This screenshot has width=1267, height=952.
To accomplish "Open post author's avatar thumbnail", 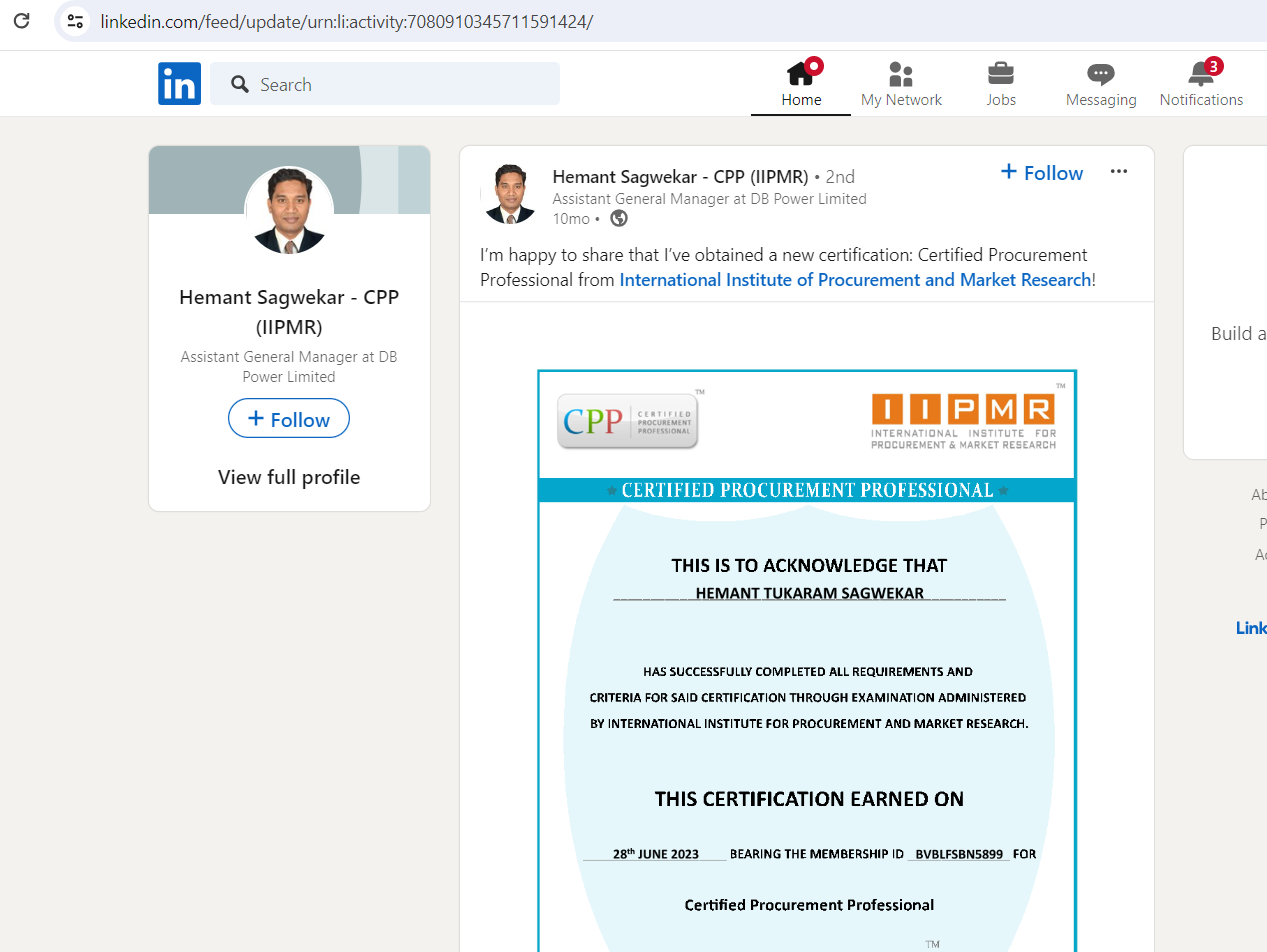I will (x=510, y=194).
